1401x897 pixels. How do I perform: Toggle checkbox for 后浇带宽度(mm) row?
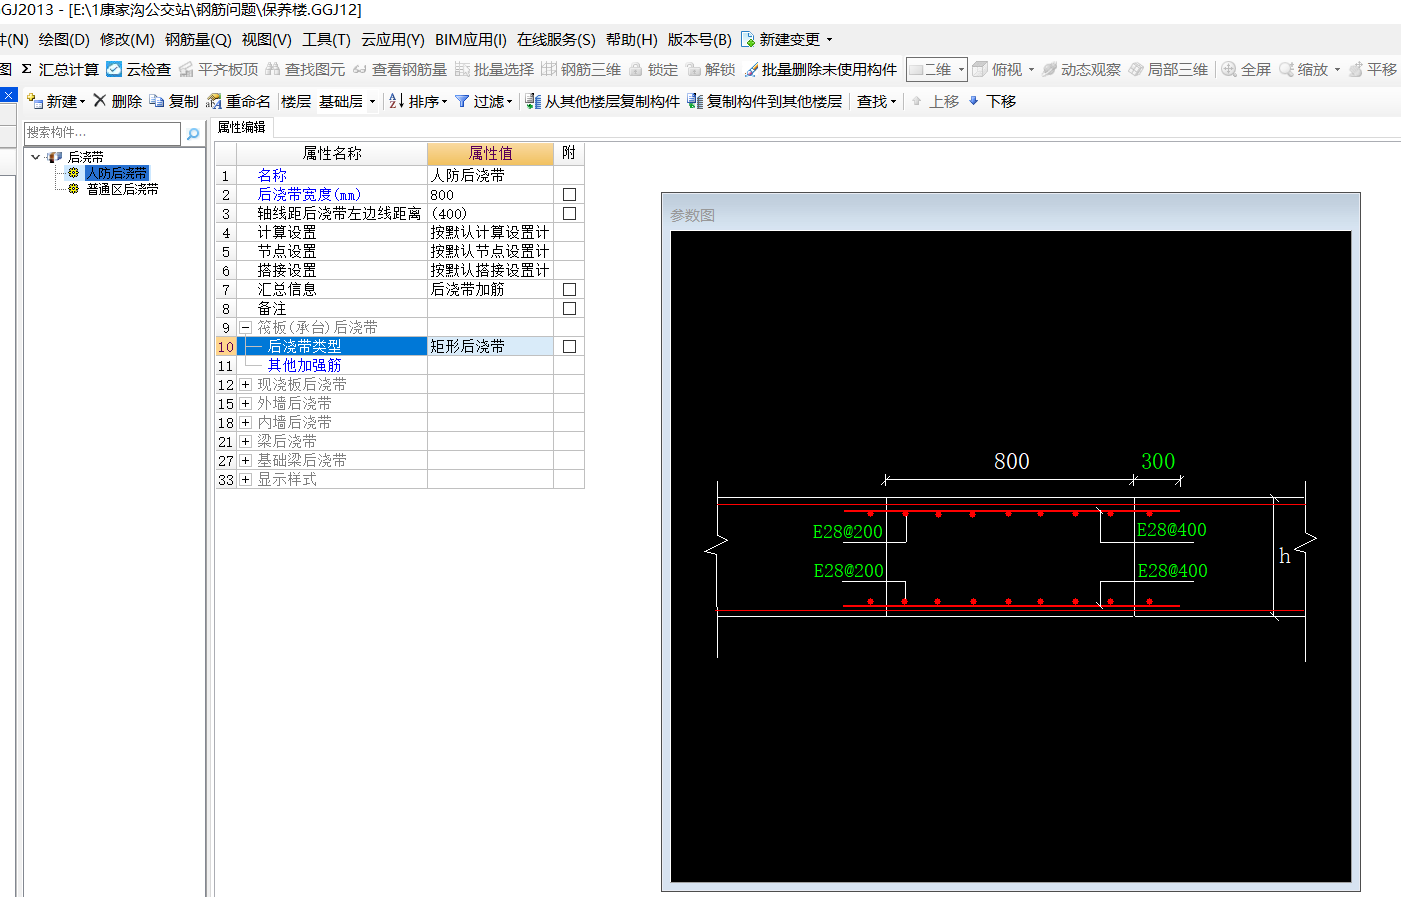click(x=569, y=194)
